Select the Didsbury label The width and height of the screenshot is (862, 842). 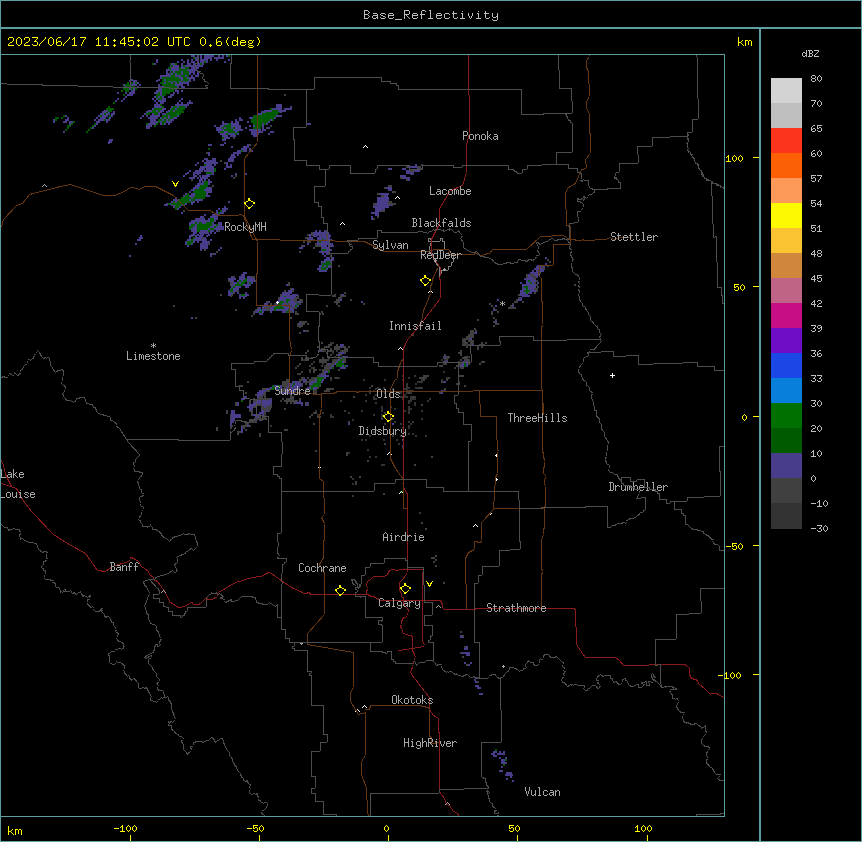click(383, 431)
